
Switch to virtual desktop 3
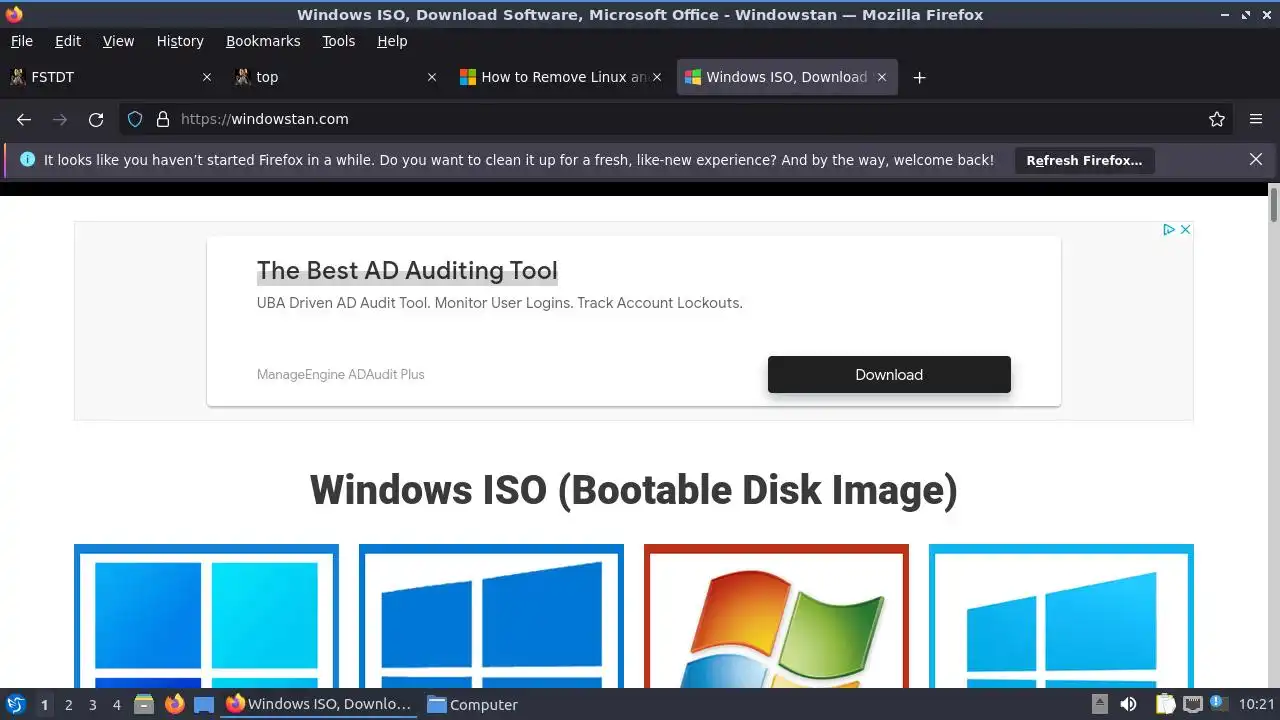pos(92,705)
